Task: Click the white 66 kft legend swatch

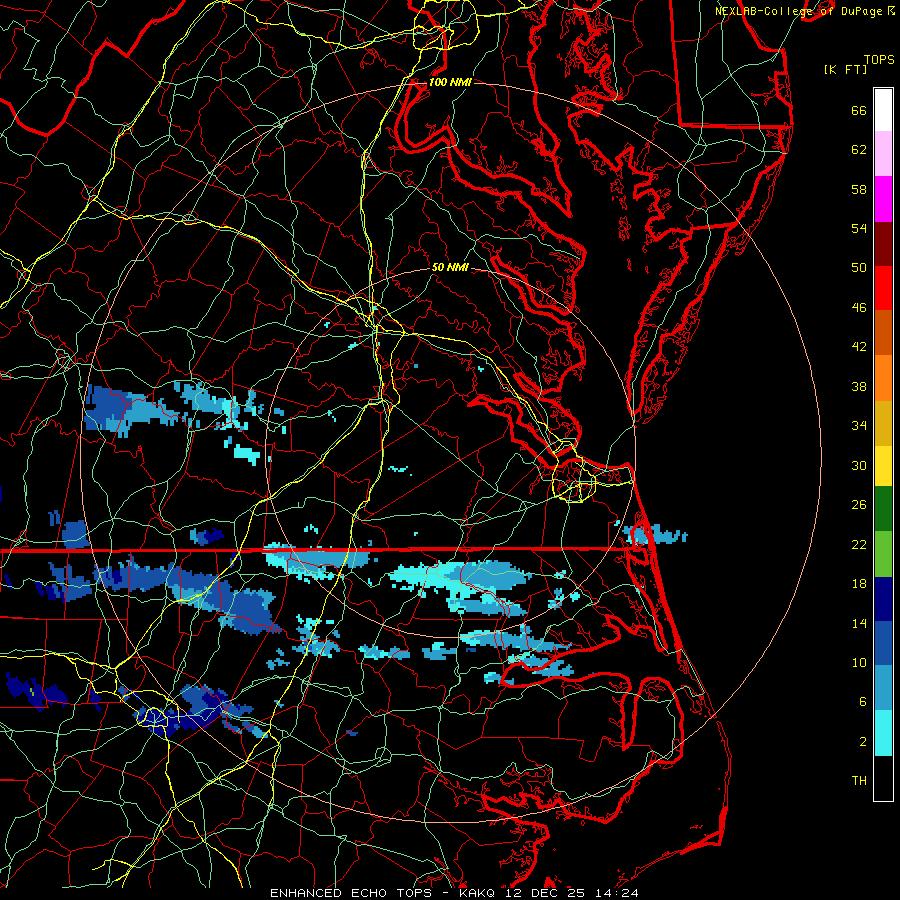Action: 883,110
